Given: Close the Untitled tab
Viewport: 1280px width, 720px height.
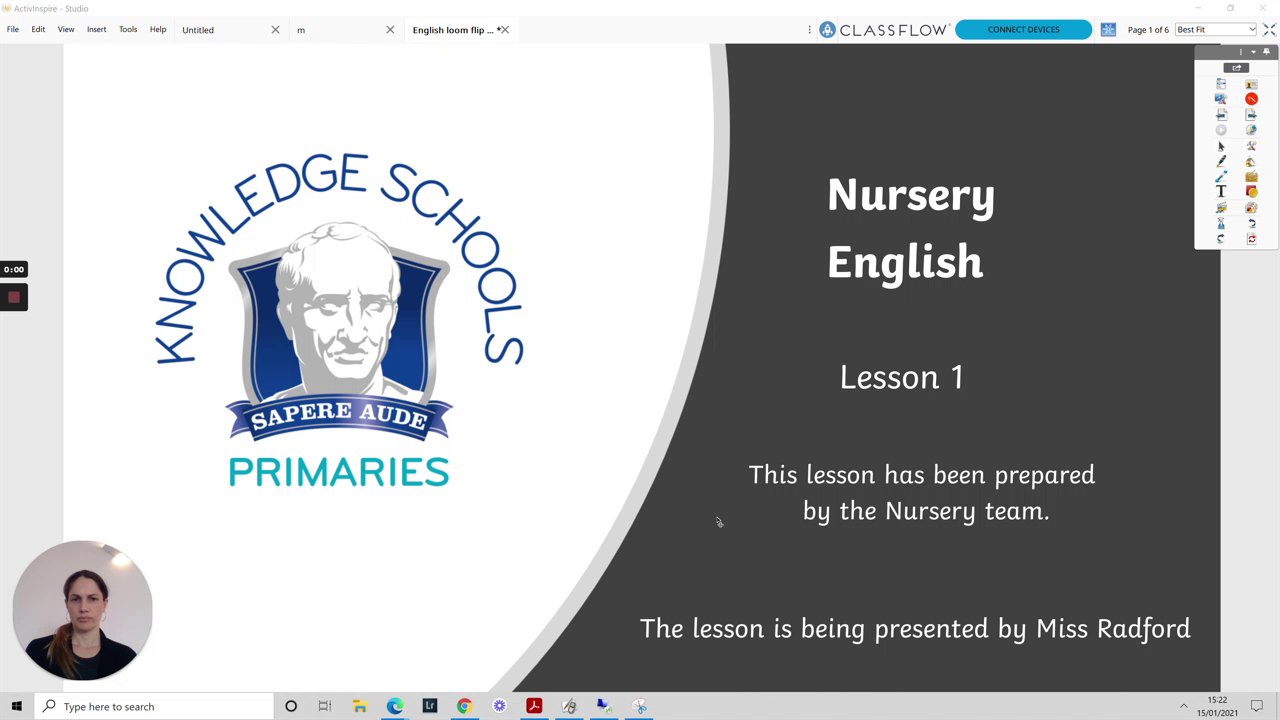Looking at the screenshot, I should [275, 30].
